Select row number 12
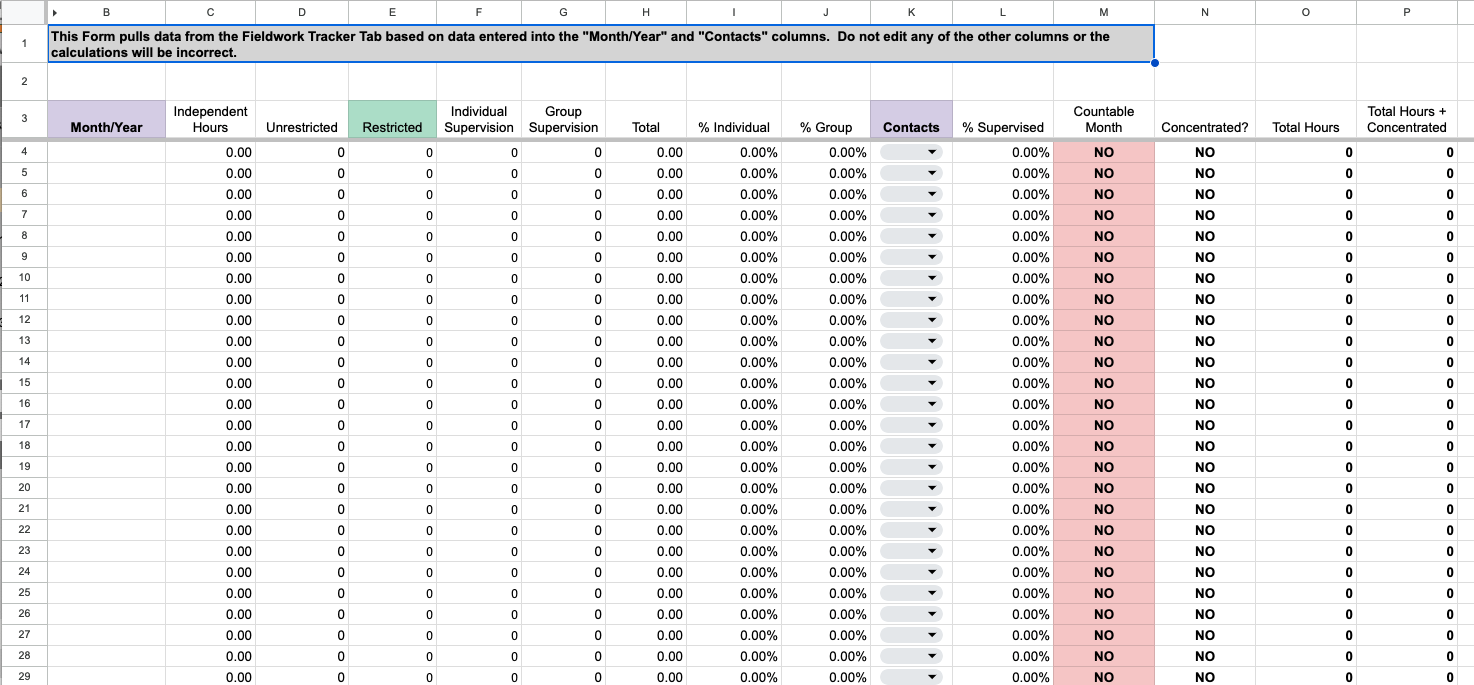 pyautogui.click(x=24, y=320)
